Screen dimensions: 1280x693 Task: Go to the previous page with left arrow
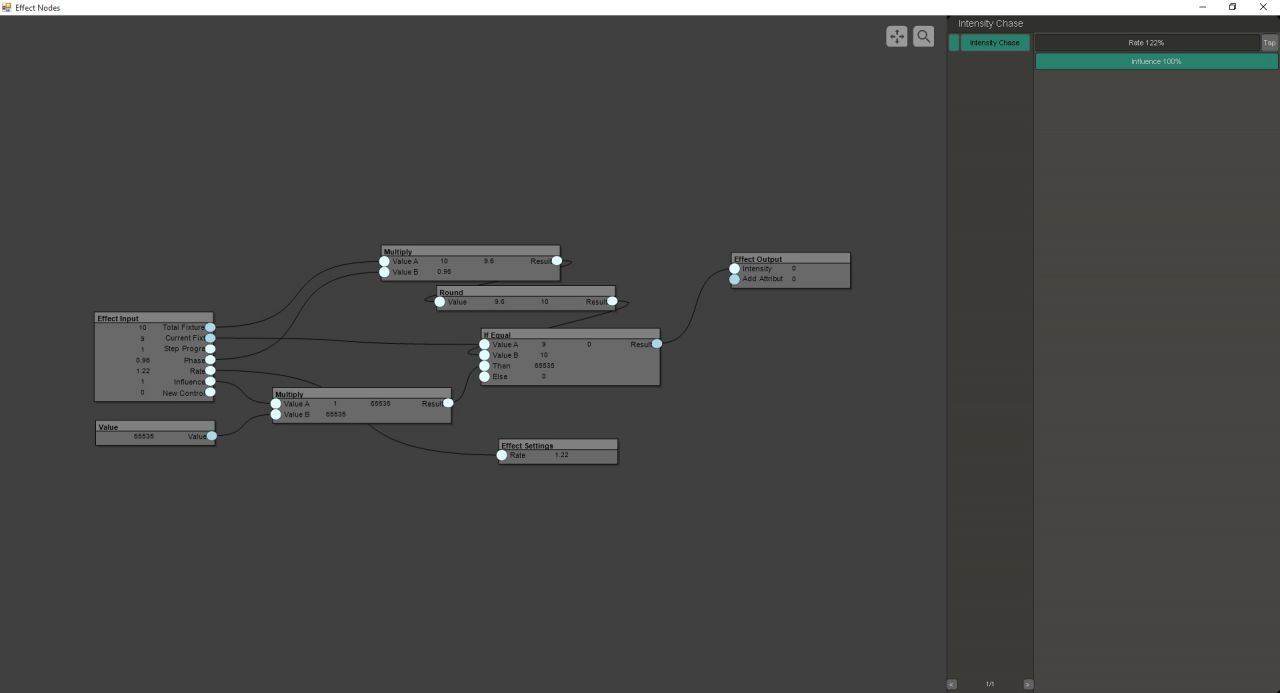[951, 684]
